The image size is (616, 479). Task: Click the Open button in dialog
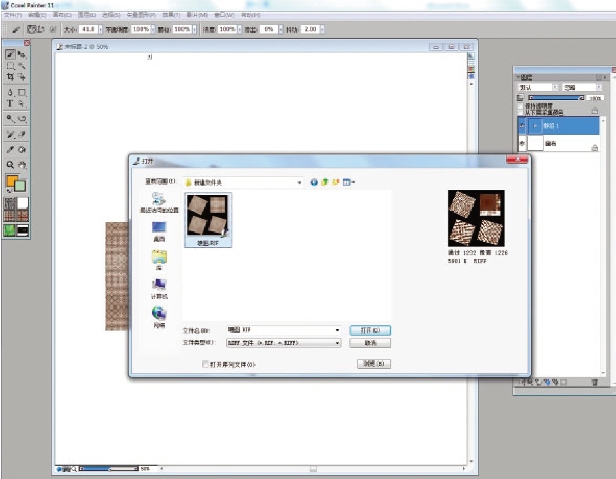click(370, 329)
